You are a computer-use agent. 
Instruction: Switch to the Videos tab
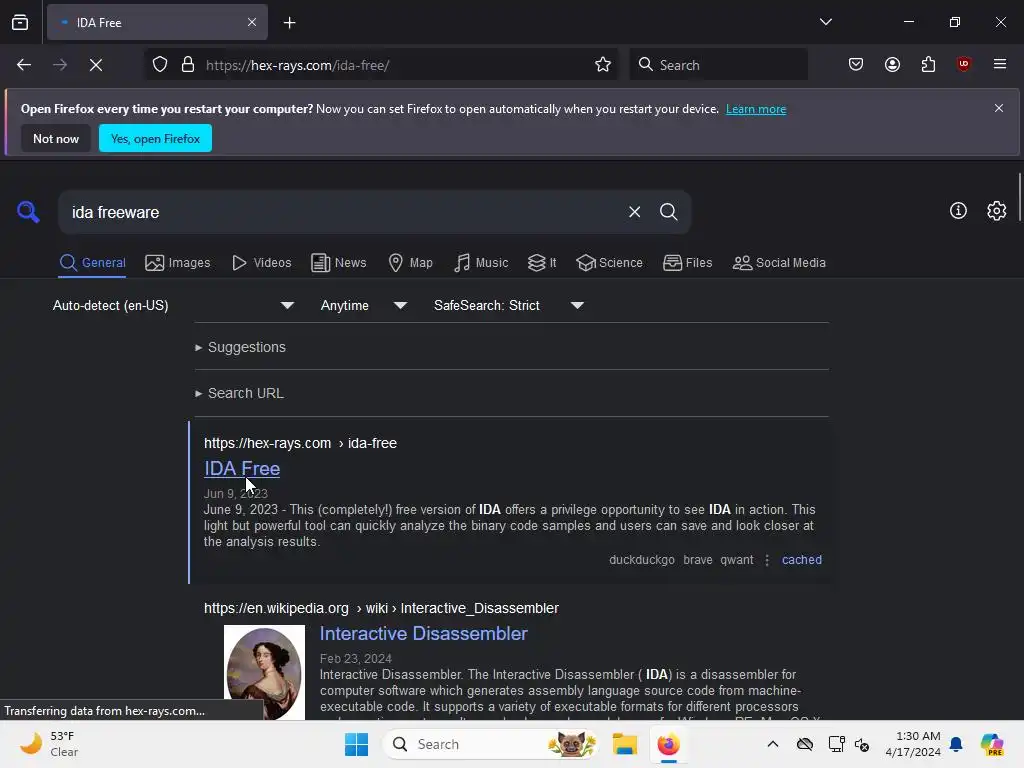(261, 263)
